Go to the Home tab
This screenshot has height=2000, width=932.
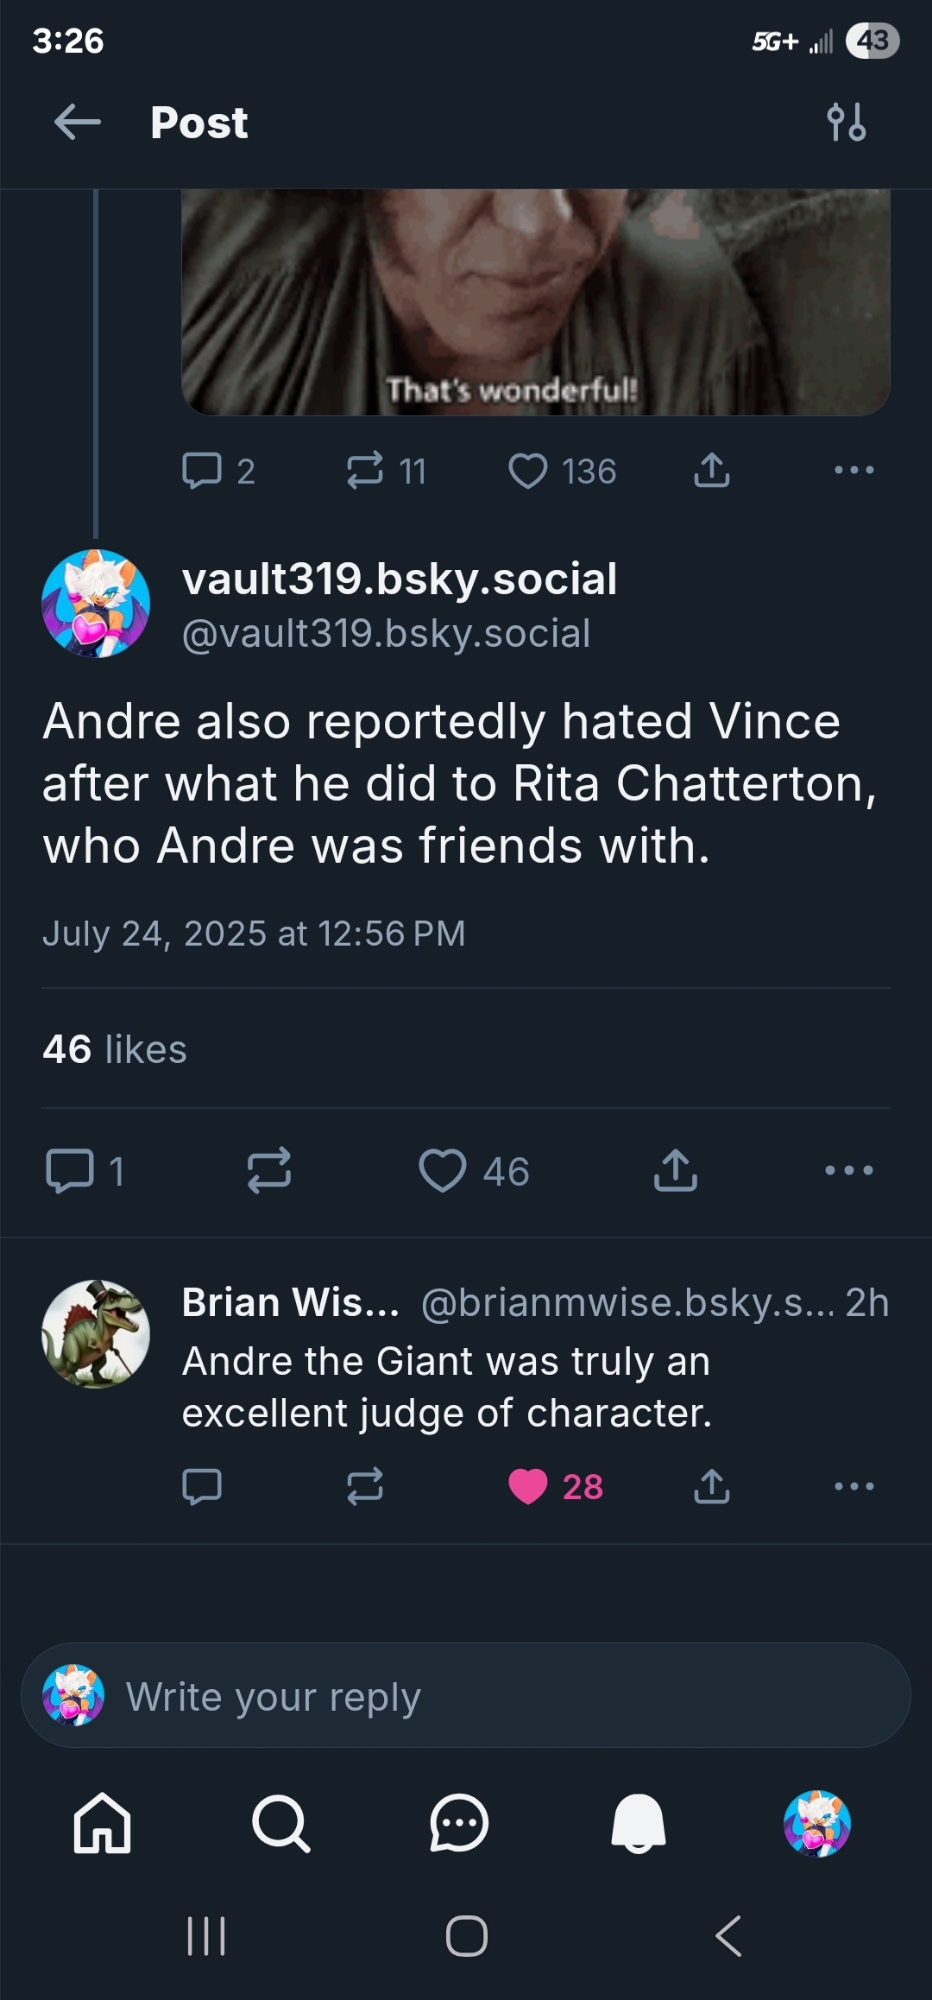click(102, 1823)
